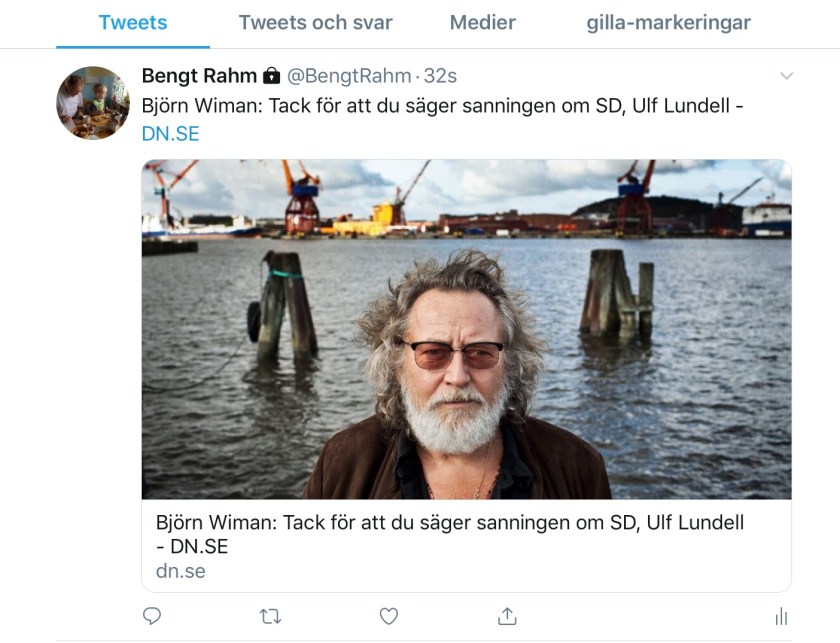Switch to the Tweets tab
Screen dimensions: 840x643
133,22
